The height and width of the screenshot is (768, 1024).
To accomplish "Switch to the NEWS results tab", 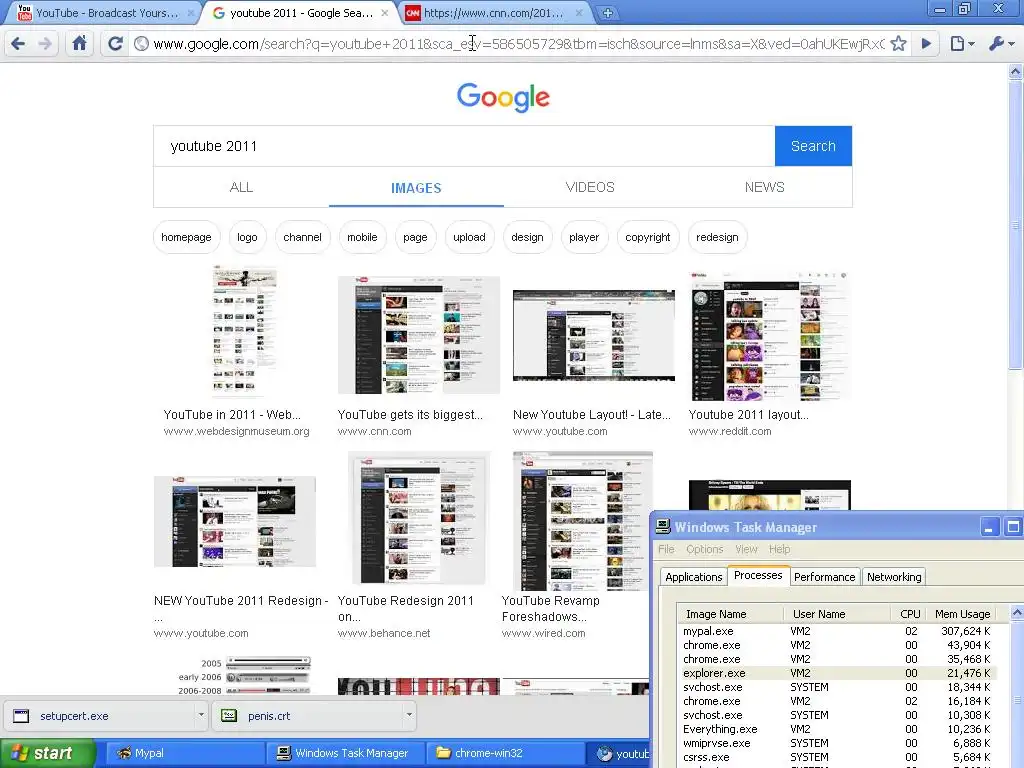I will click(x=765, y=187).
